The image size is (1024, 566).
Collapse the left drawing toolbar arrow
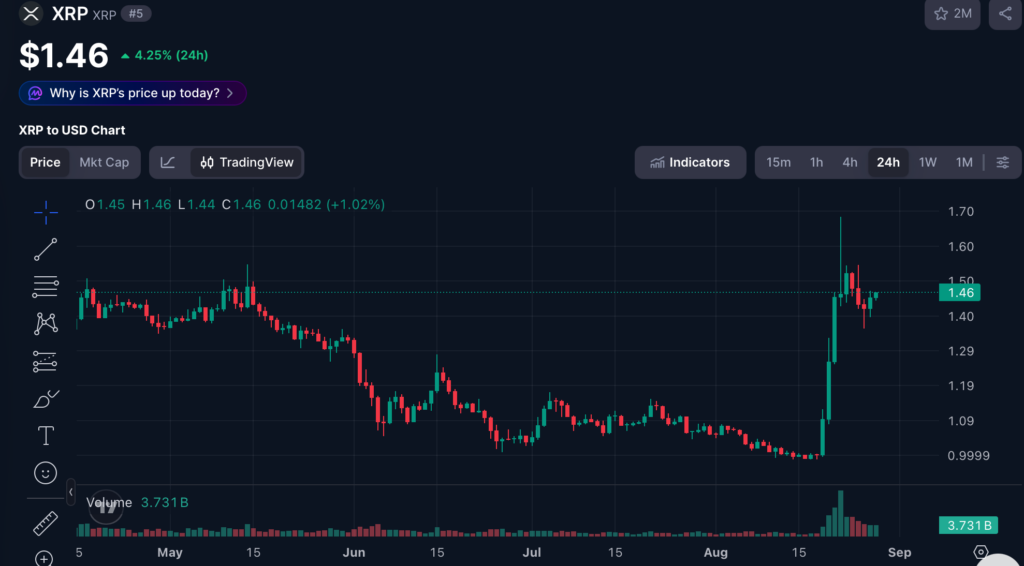[71, 492]
